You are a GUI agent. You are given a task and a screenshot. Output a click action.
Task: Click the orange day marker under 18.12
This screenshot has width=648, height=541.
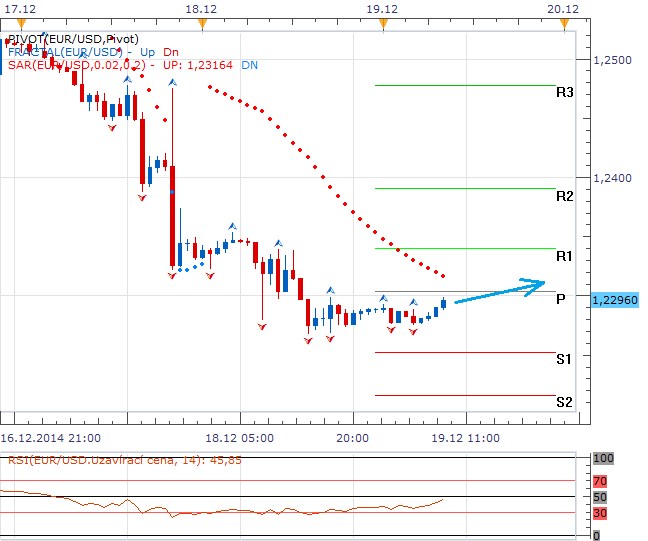(x=203, y=22)
